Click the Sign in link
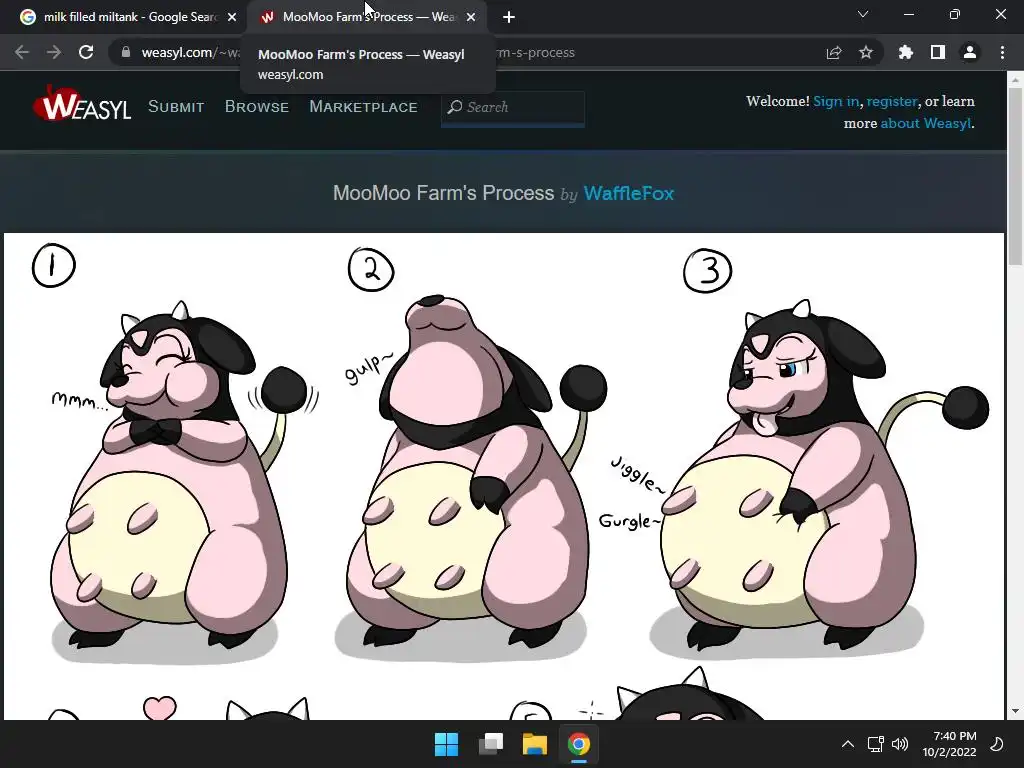Image resolution: width=1024 pixels, height=768 pixels. pos(836,101)
